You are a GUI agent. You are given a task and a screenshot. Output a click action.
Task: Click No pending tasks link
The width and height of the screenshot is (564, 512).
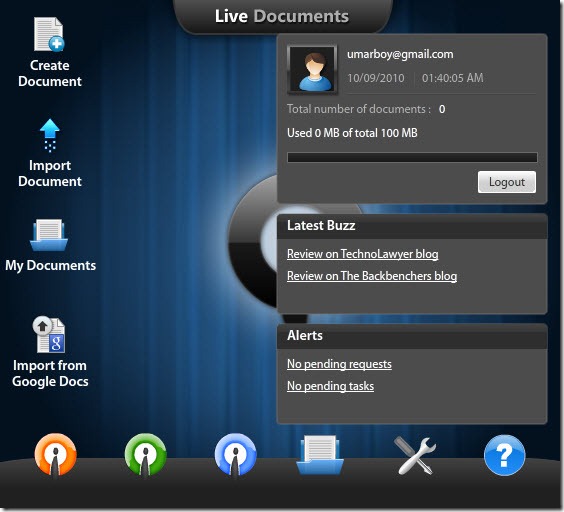point(330,386)
